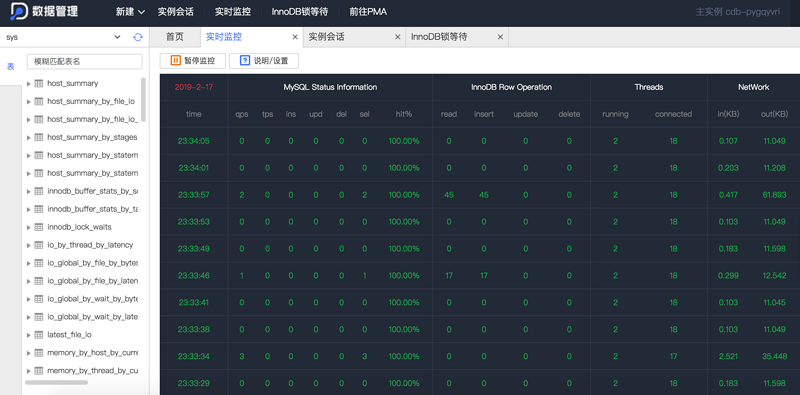Expand the io_global_by_file_by_laten node

pyautogui.click(x=29, y=281)
